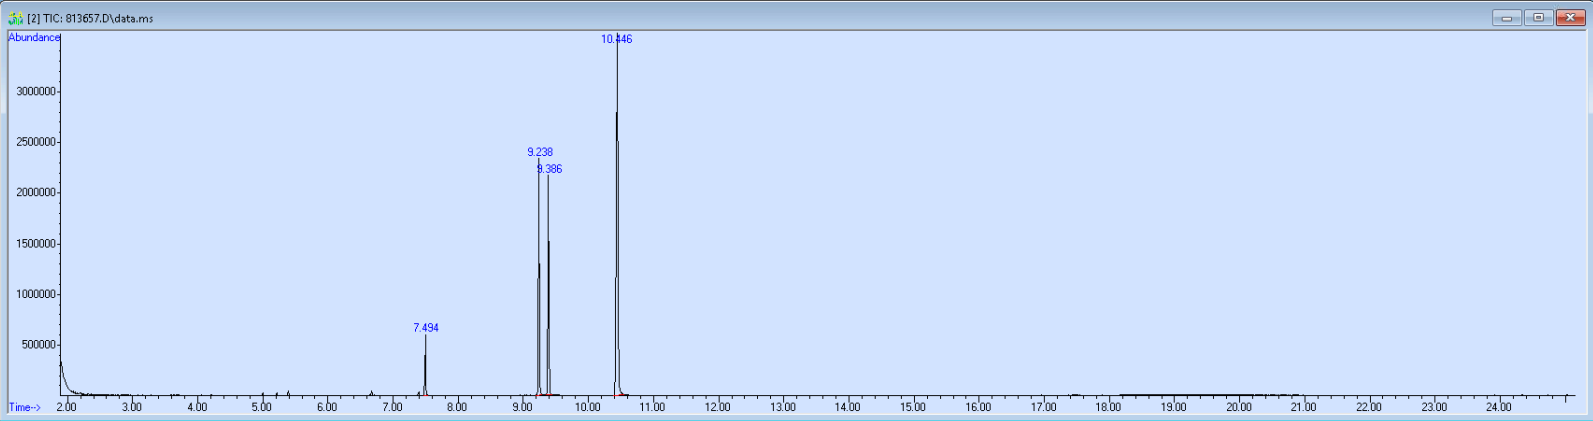The height and width of the screenshot is (421, 1593).
Task: Select the 9.238 peak label
Action: [x=540, y=153]
